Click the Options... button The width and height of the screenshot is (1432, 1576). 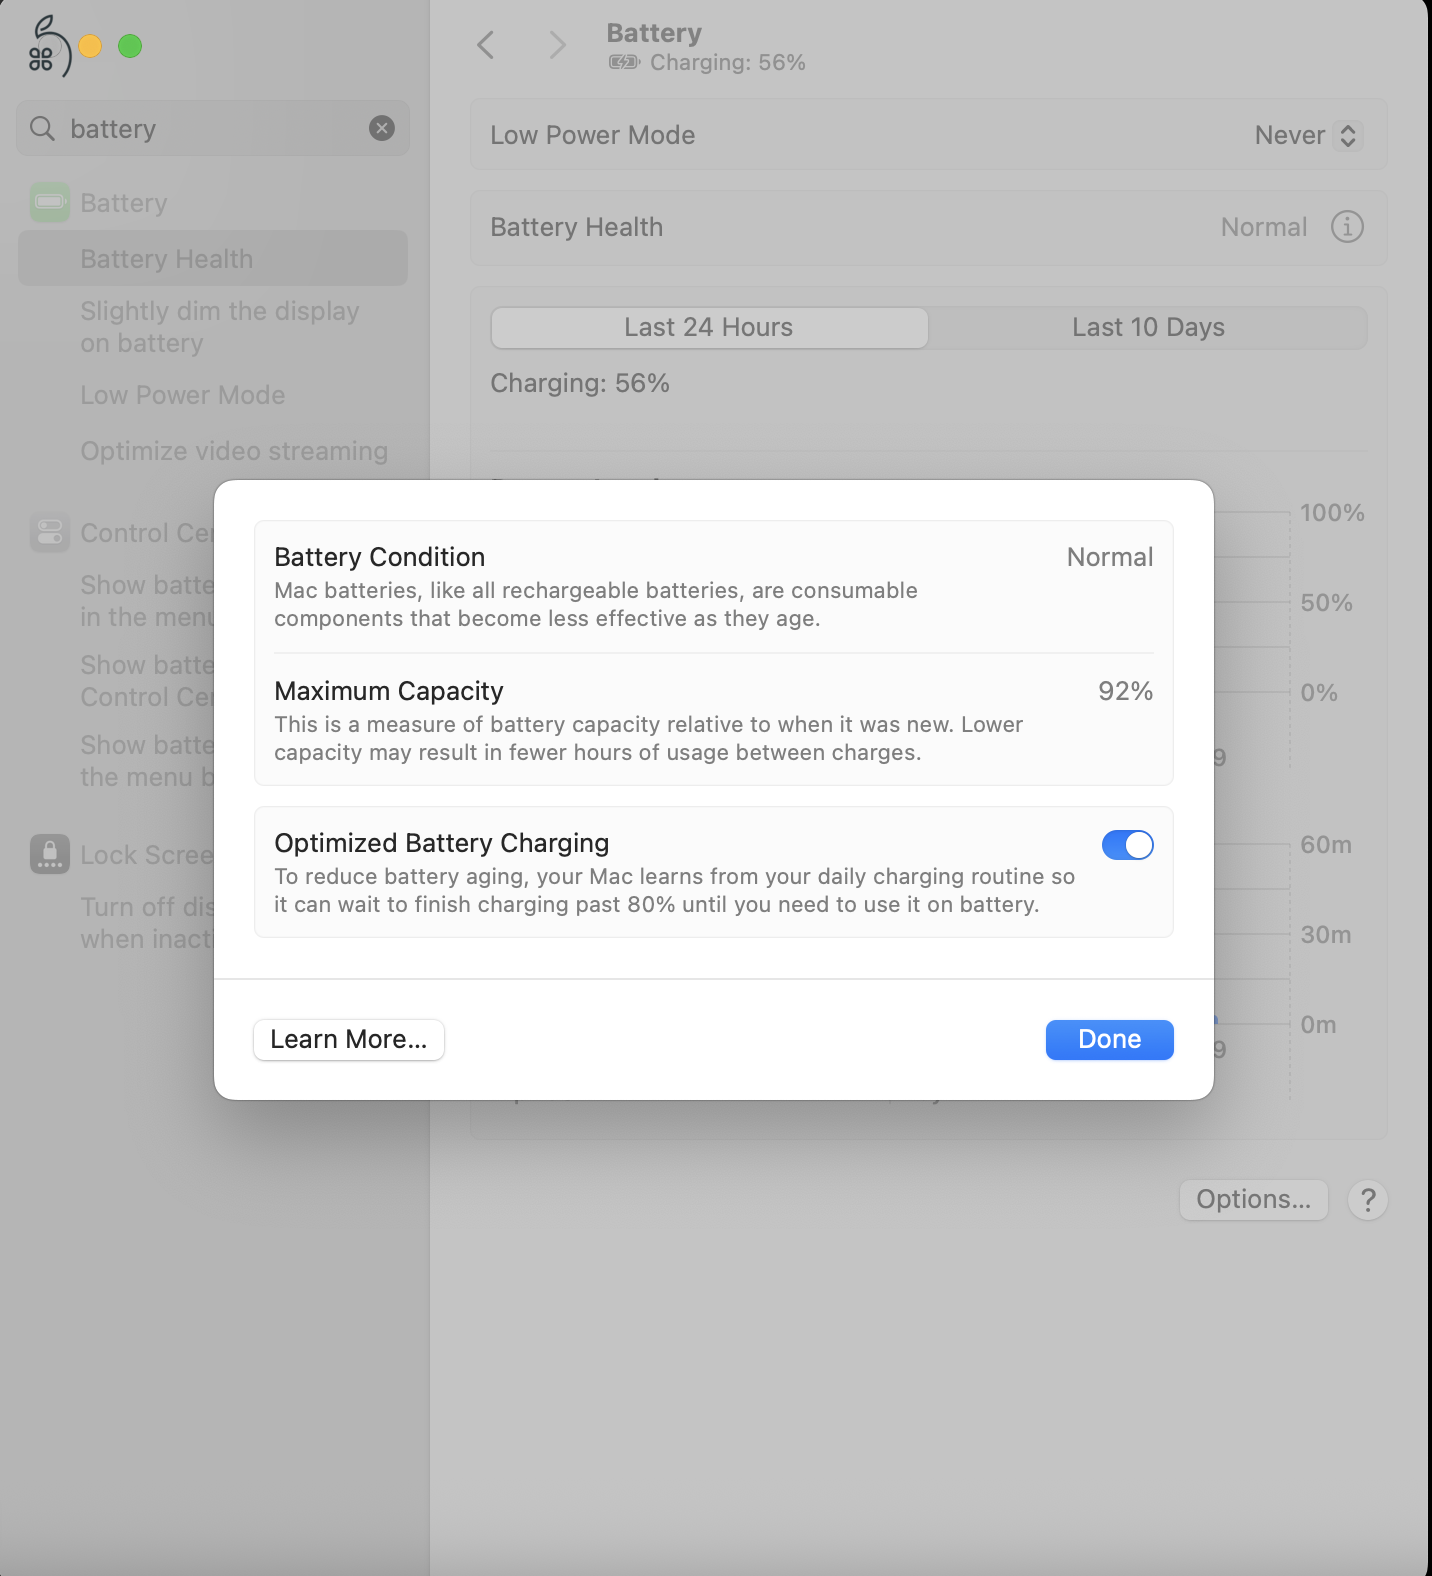coord(1254,1199)
